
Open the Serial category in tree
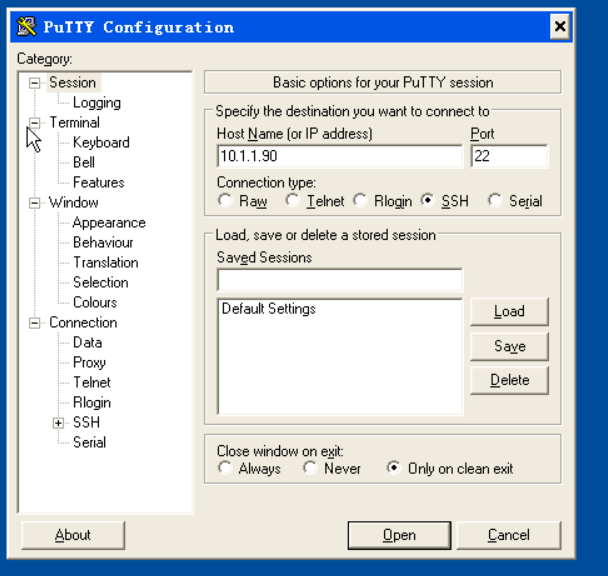point(89,443)
